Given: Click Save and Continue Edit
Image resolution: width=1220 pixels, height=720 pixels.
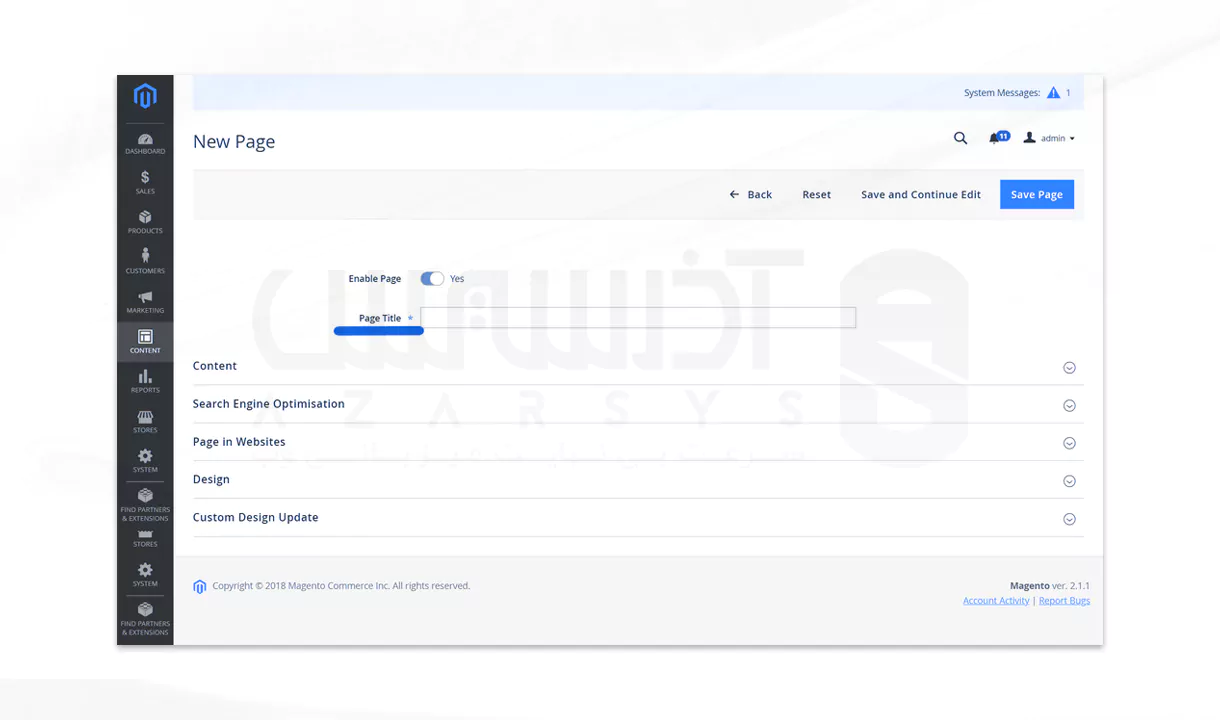Looking at the screenshot, I should point(921,195).
